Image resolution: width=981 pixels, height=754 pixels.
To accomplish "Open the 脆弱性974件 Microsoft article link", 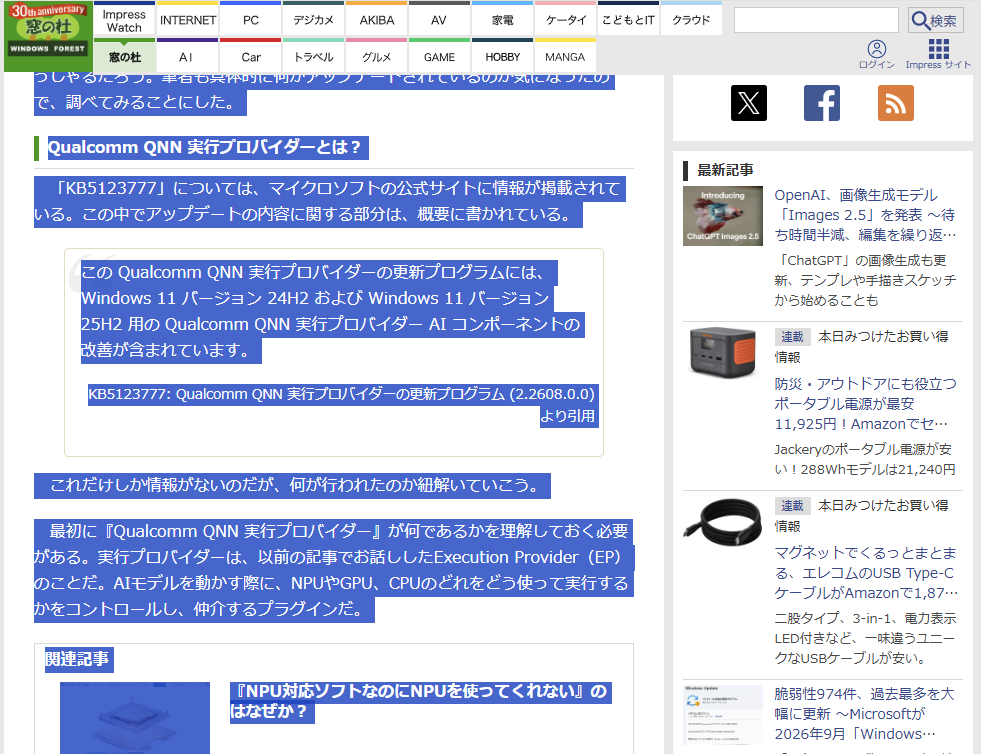I will 865,714.
